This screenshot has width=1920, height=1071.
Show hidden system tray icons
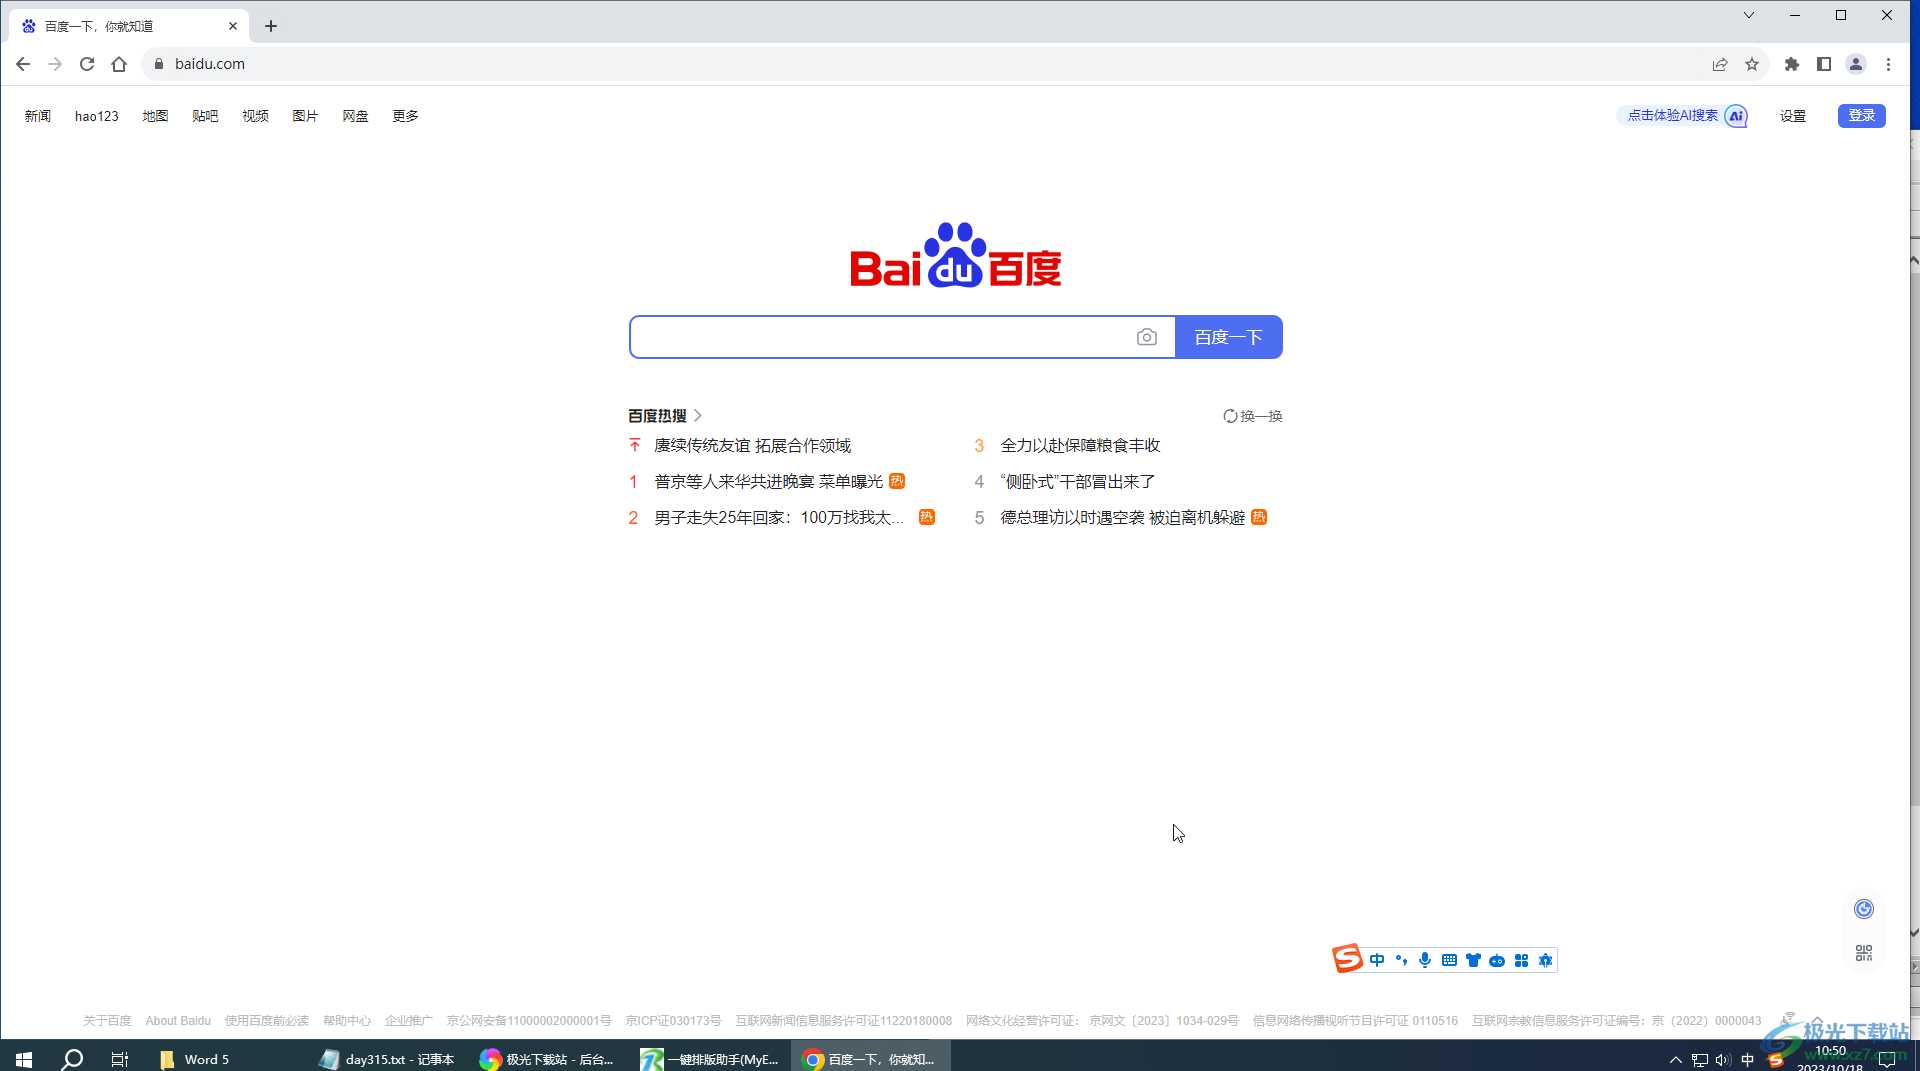[1676, 1060]
